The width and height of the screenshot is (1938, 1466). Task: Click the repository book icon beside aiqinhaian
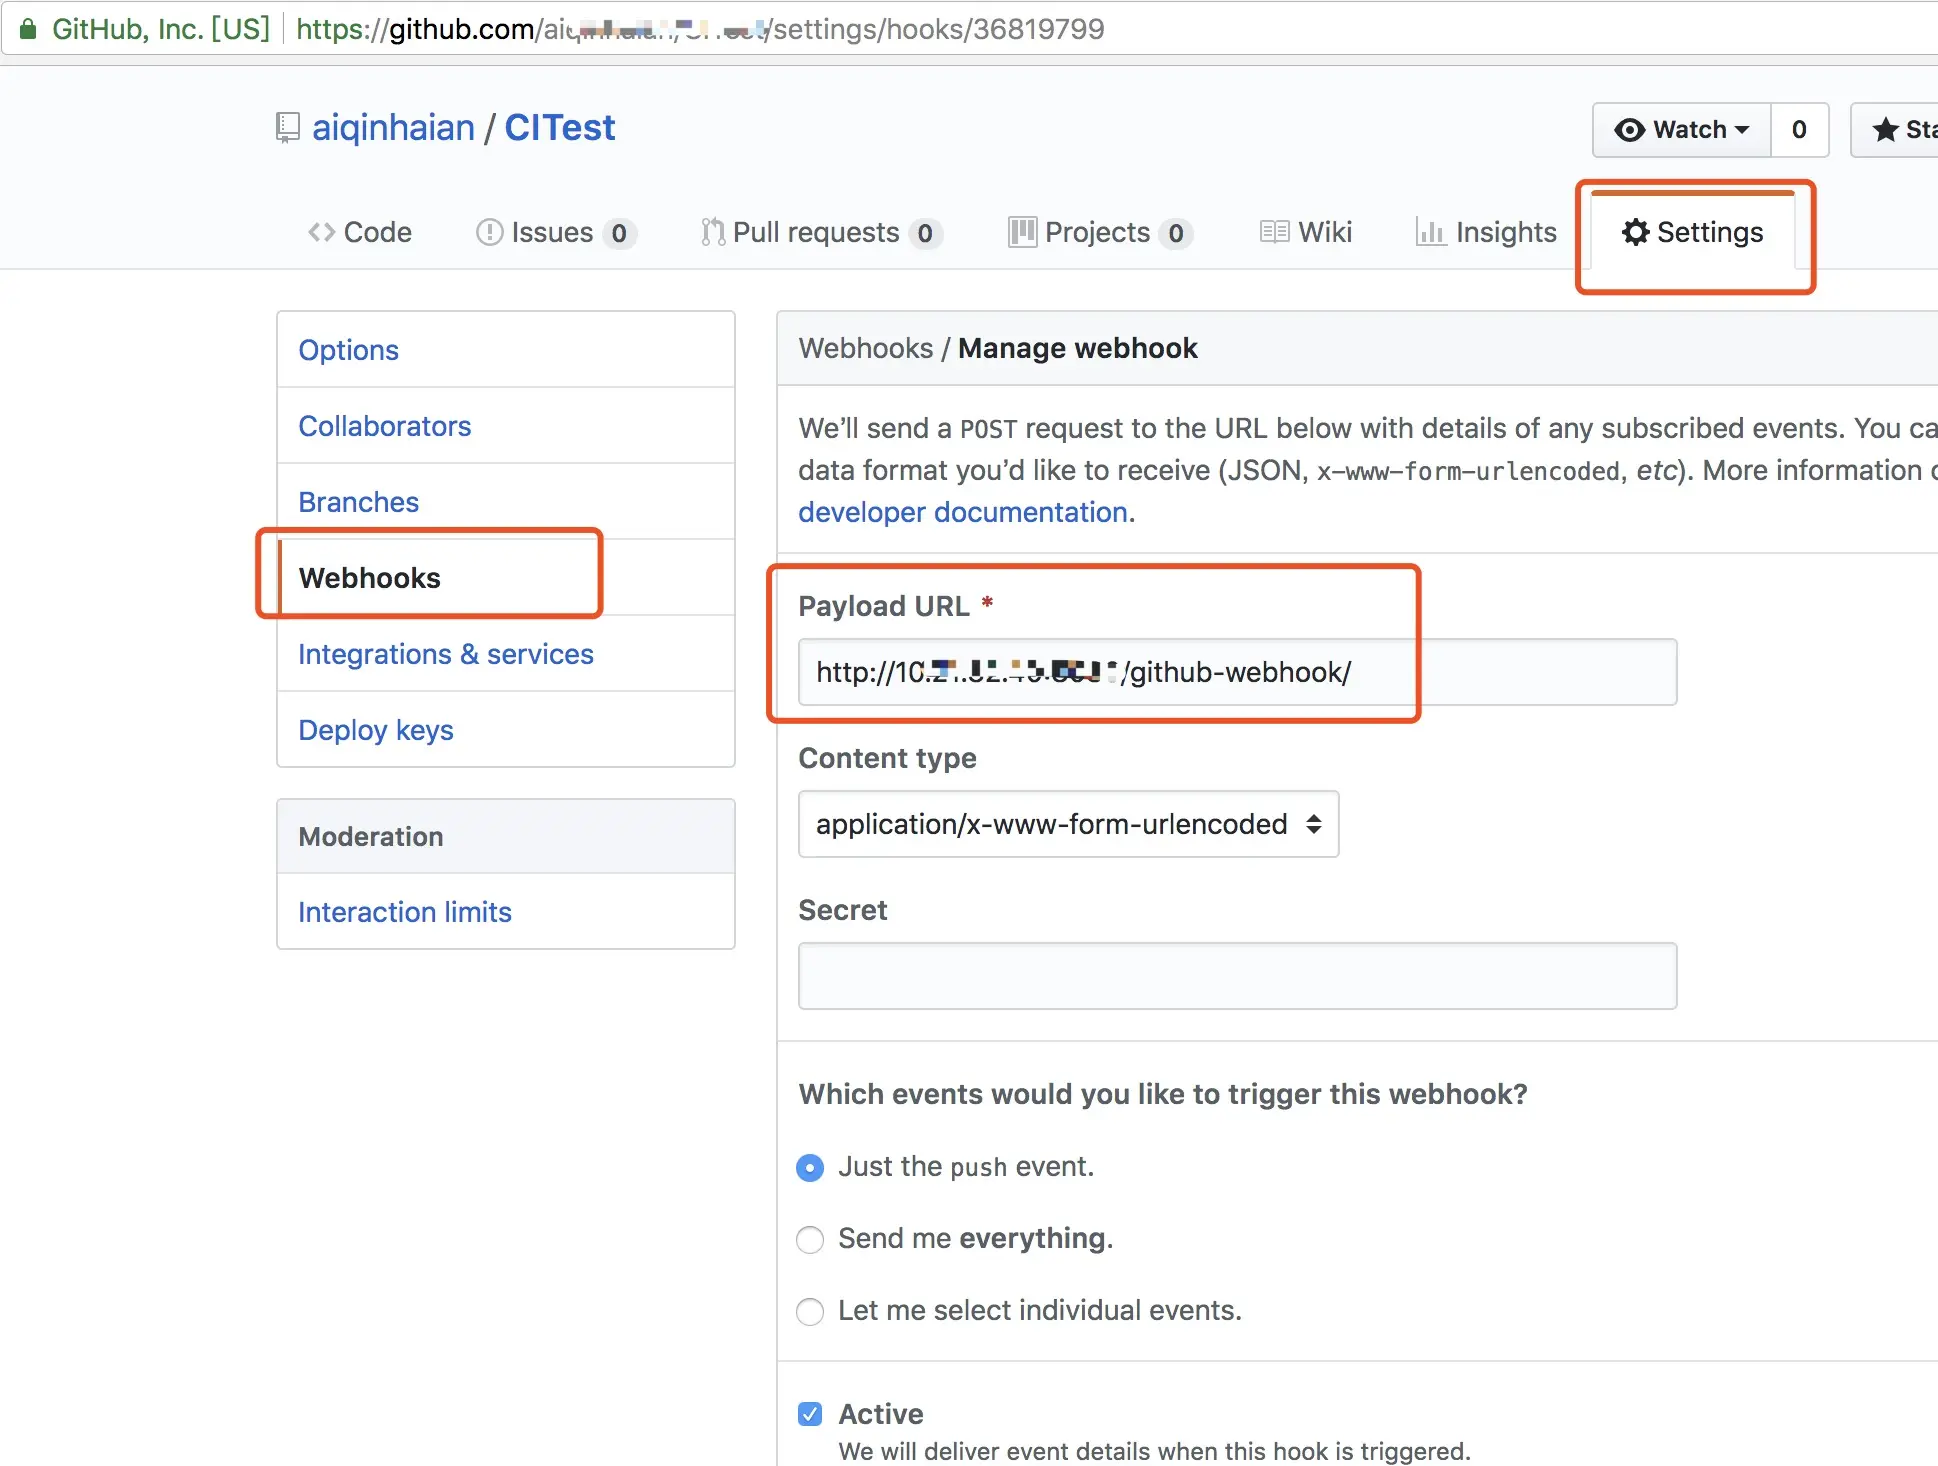click(x=288, y=128)
